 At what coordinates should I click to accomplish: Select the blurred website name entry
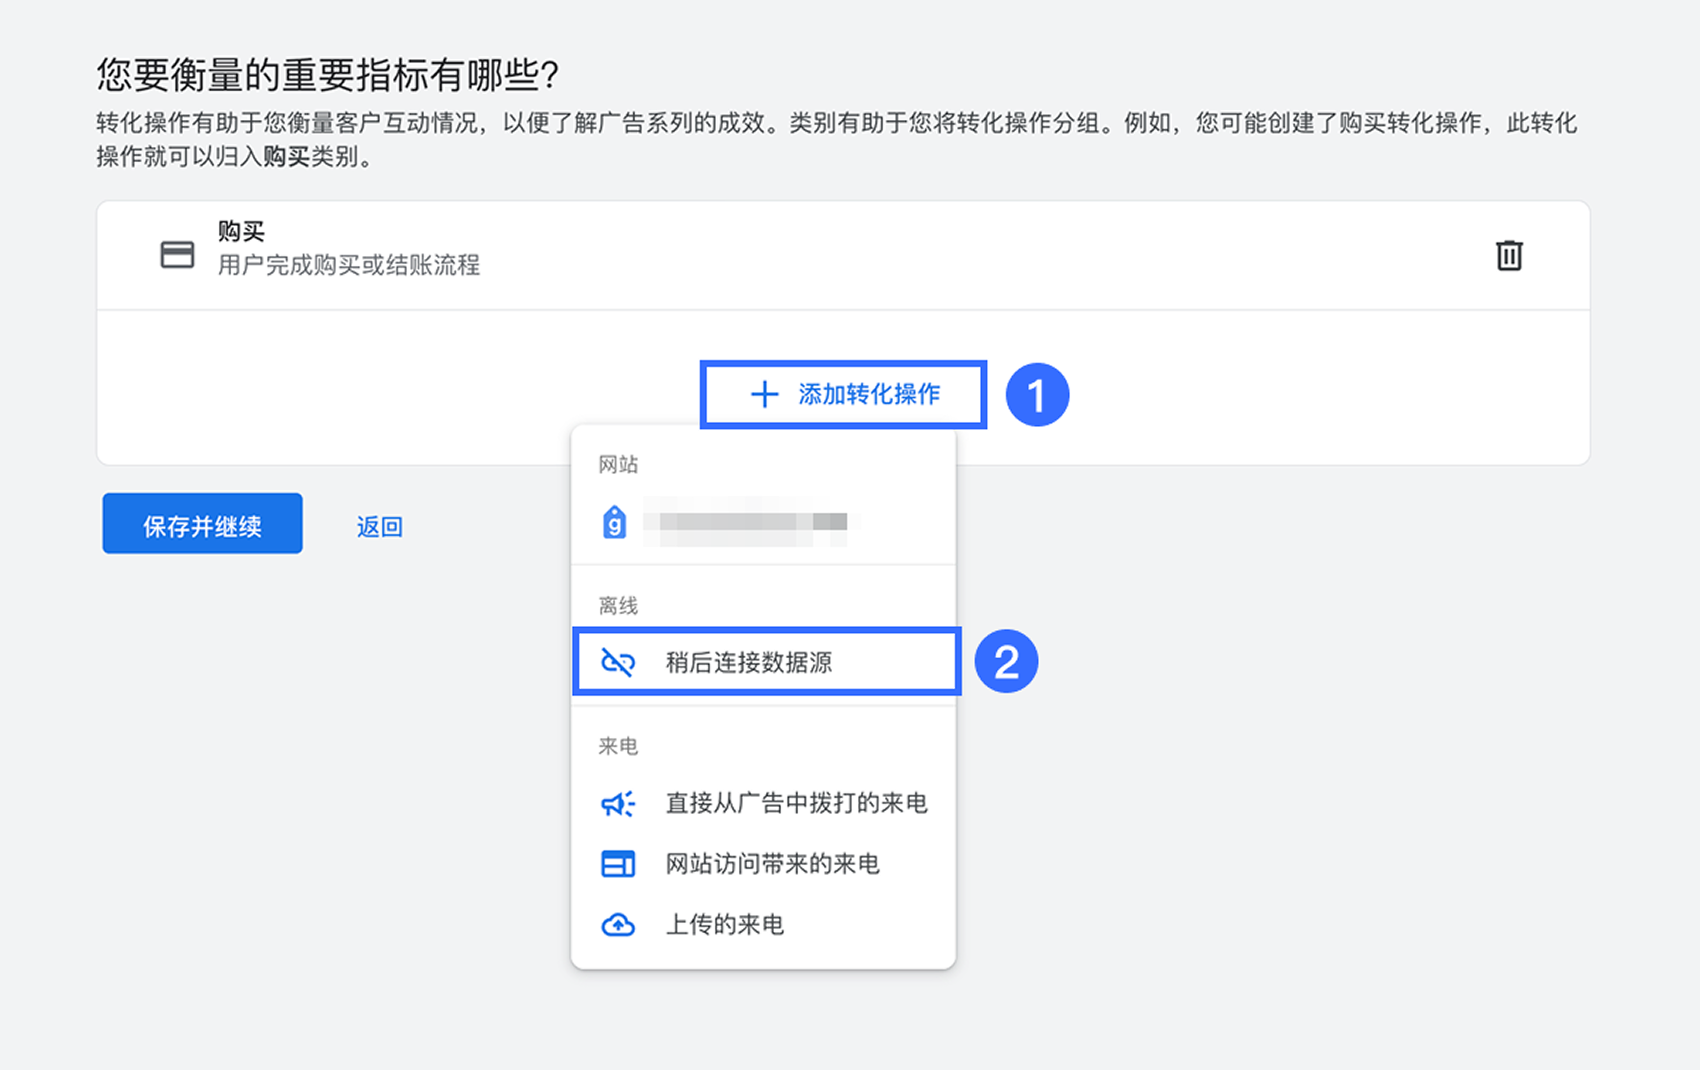(x=750, y=522)
